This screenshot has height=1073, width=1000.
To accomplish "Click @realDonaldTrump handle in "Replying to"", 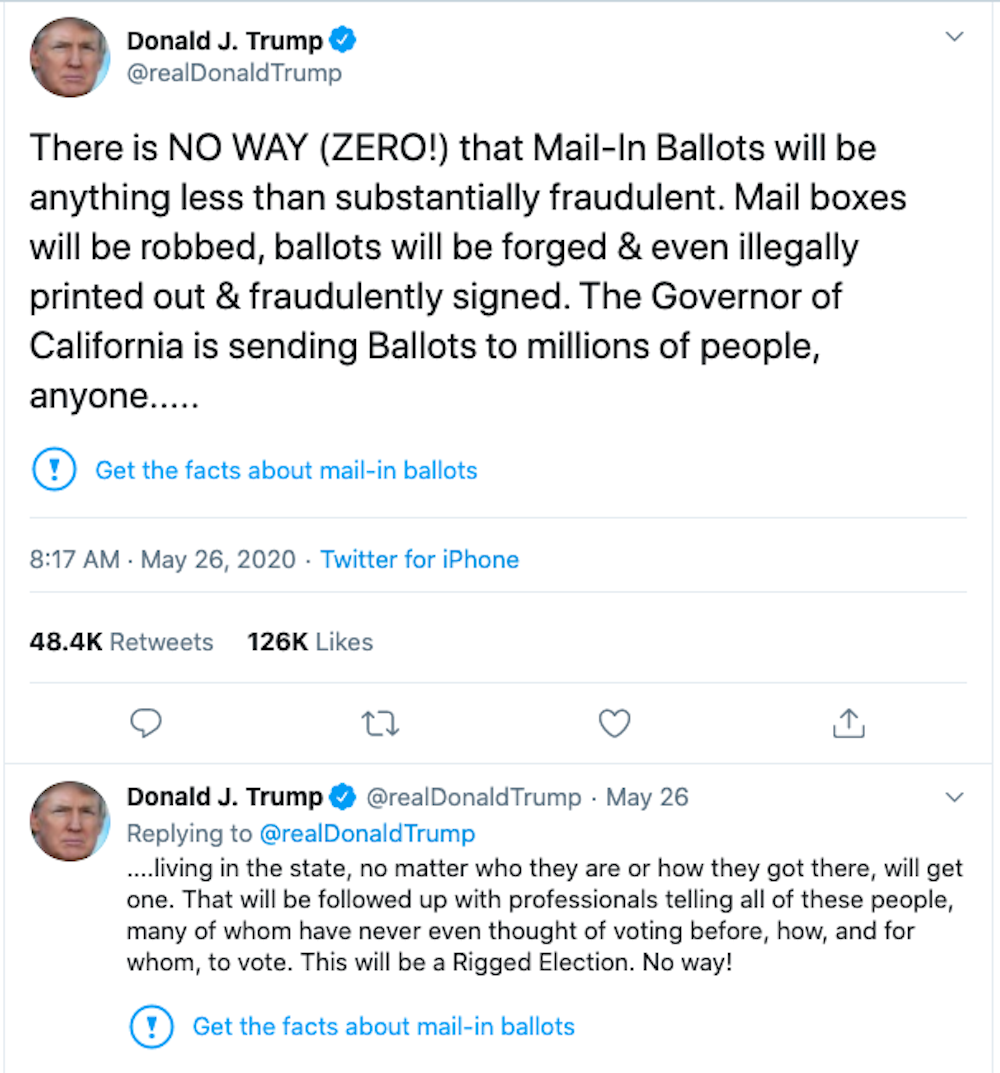I will 367,833.
